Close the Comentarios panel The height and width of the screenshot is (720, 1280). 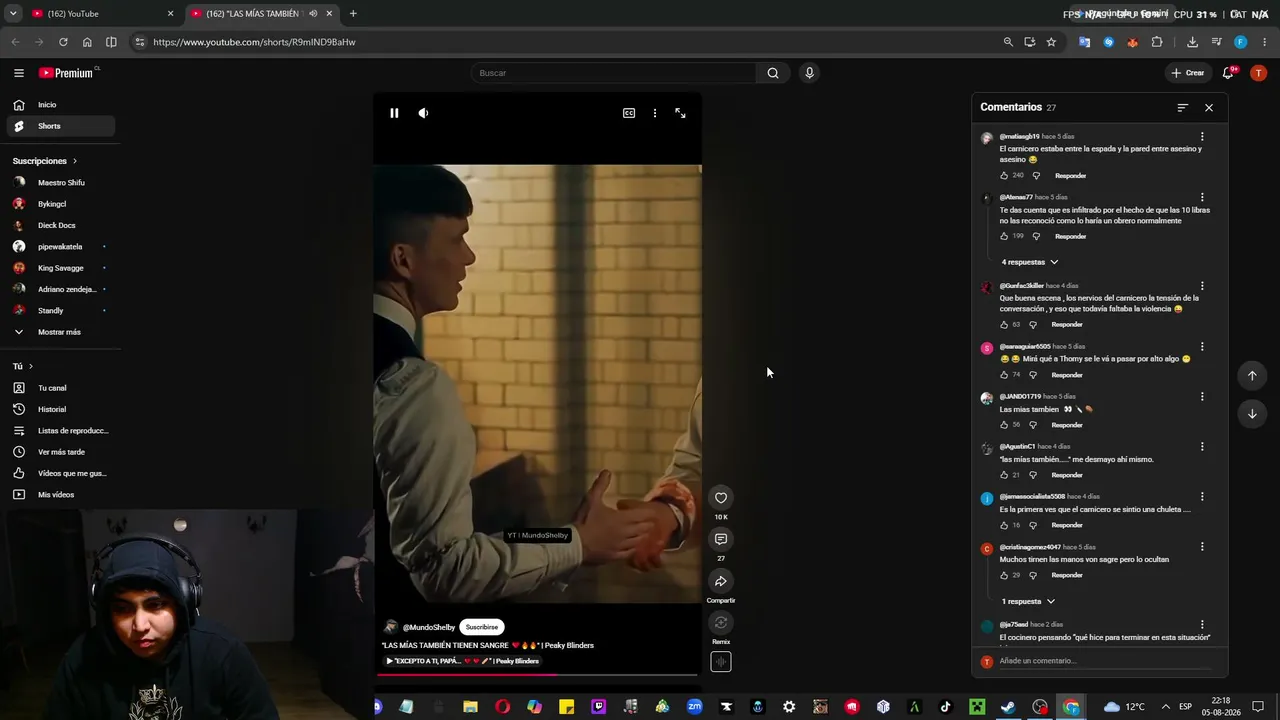(x=1209, y=107)
